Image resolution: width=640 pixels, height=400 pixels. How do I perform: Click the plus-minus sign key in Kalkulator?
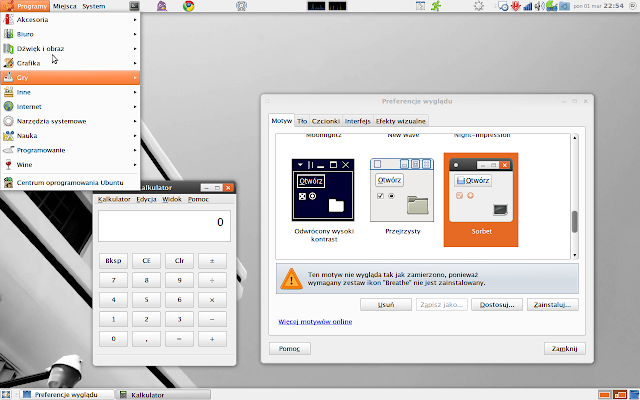coord(212,260)
